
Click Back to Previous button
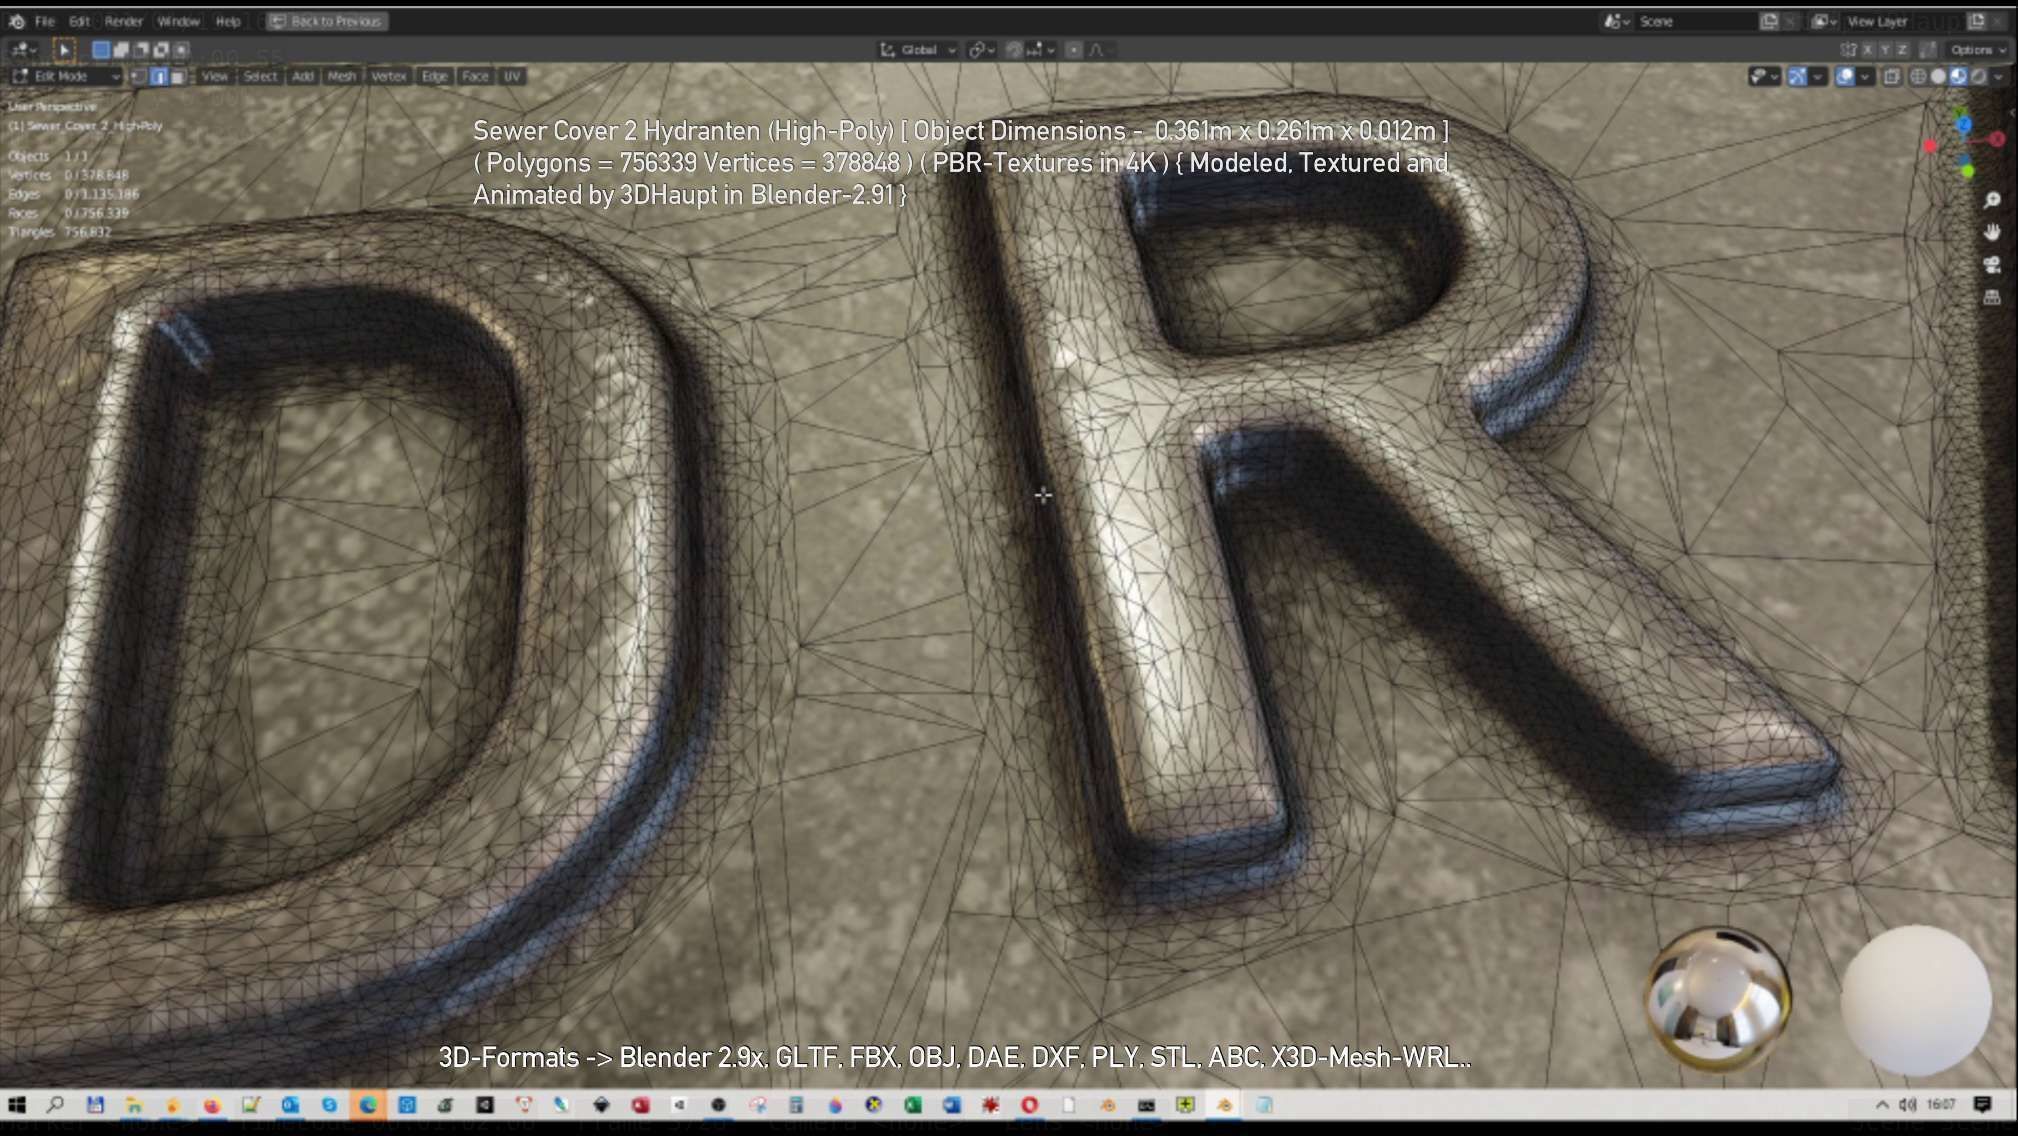click(x=327, y=21)
